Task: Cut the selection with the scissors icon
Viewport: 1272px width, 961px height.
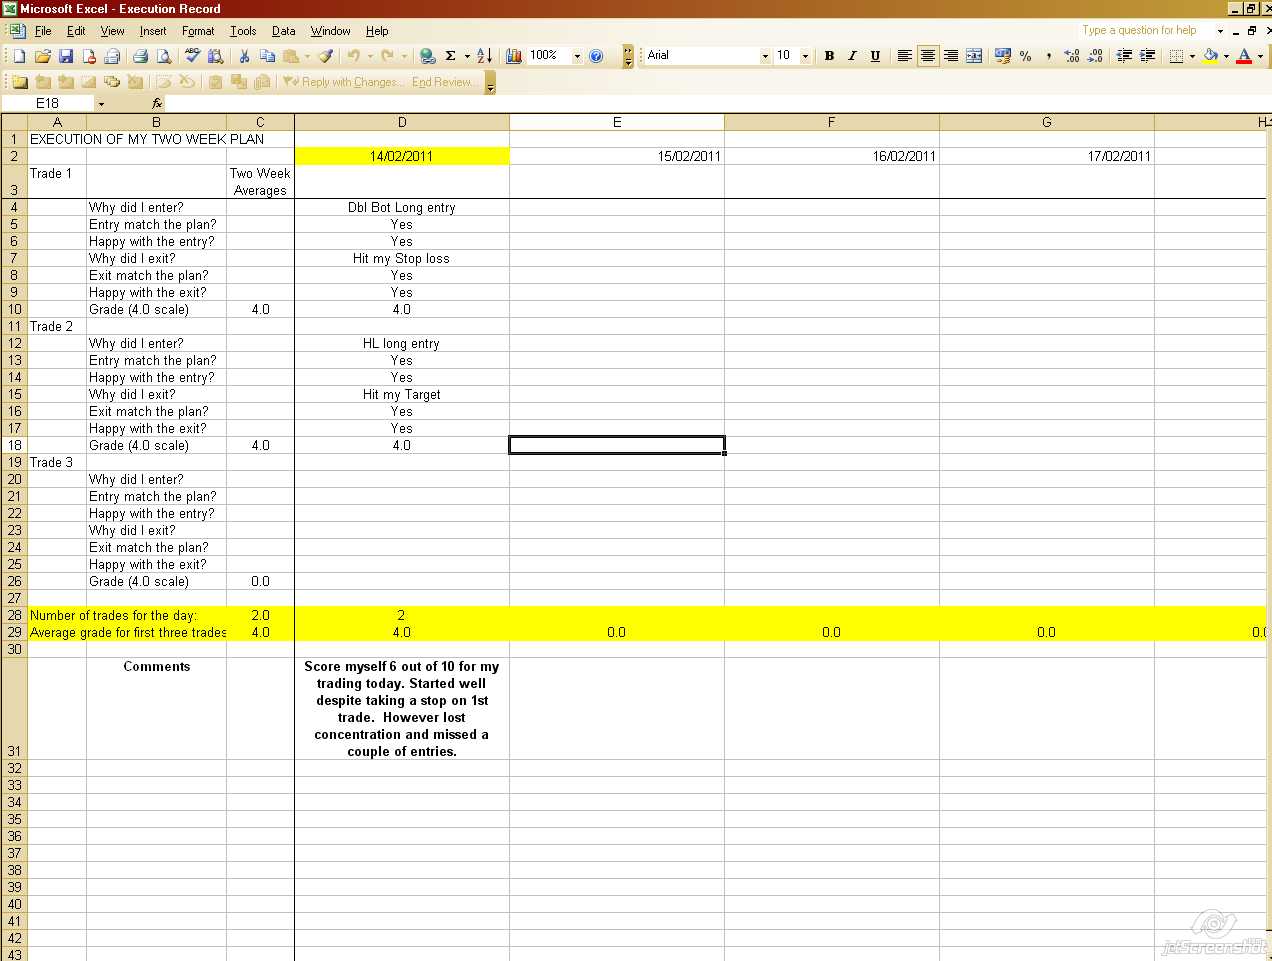Action: 243,56
